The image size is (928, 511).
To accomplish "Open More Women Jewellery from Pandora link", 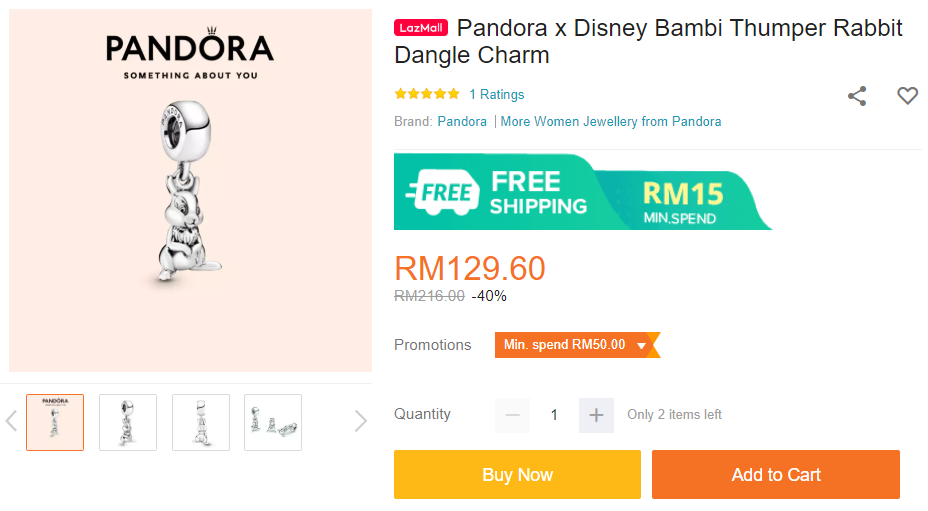I will (611, 121).
